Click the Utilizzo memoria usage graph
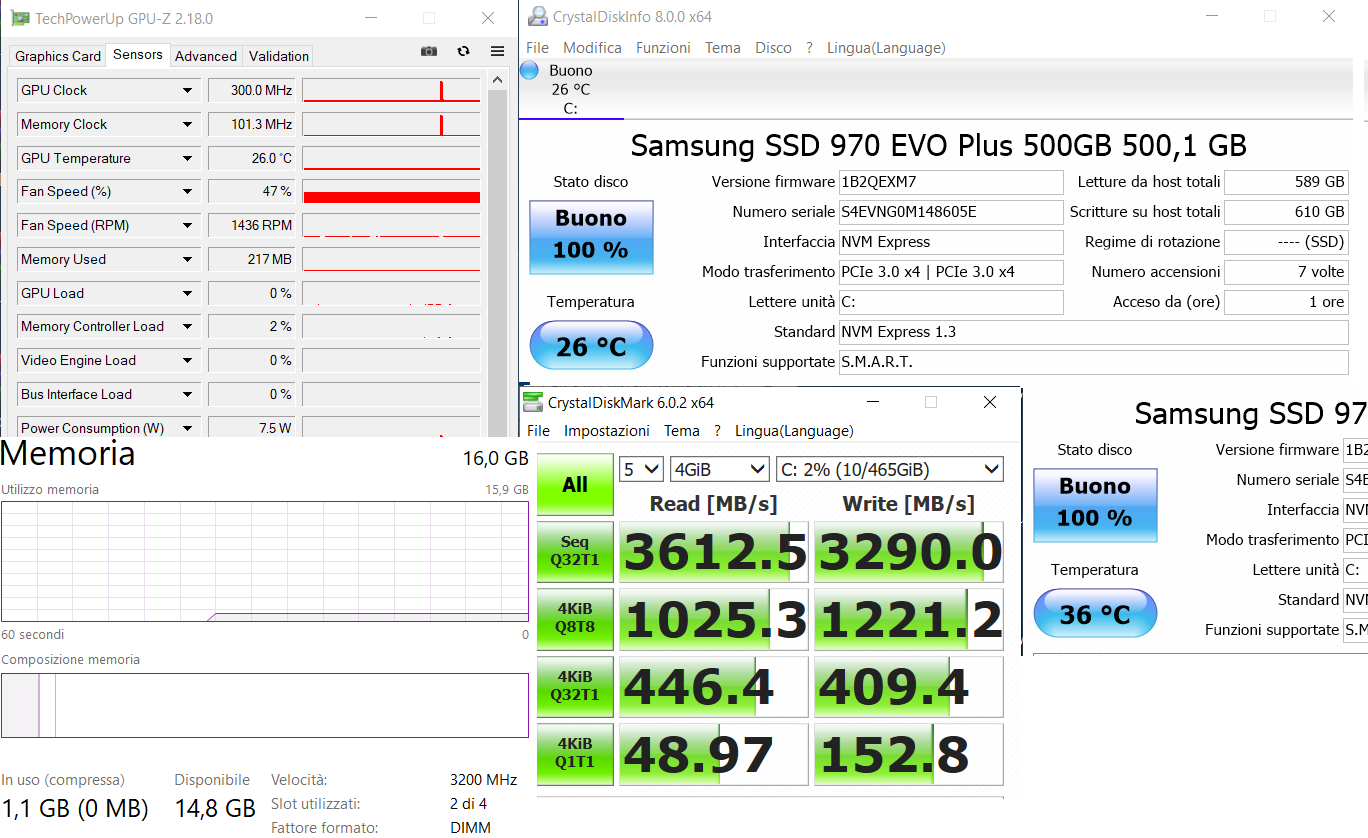The image size is (1368, 838). [x=265, y=561]
